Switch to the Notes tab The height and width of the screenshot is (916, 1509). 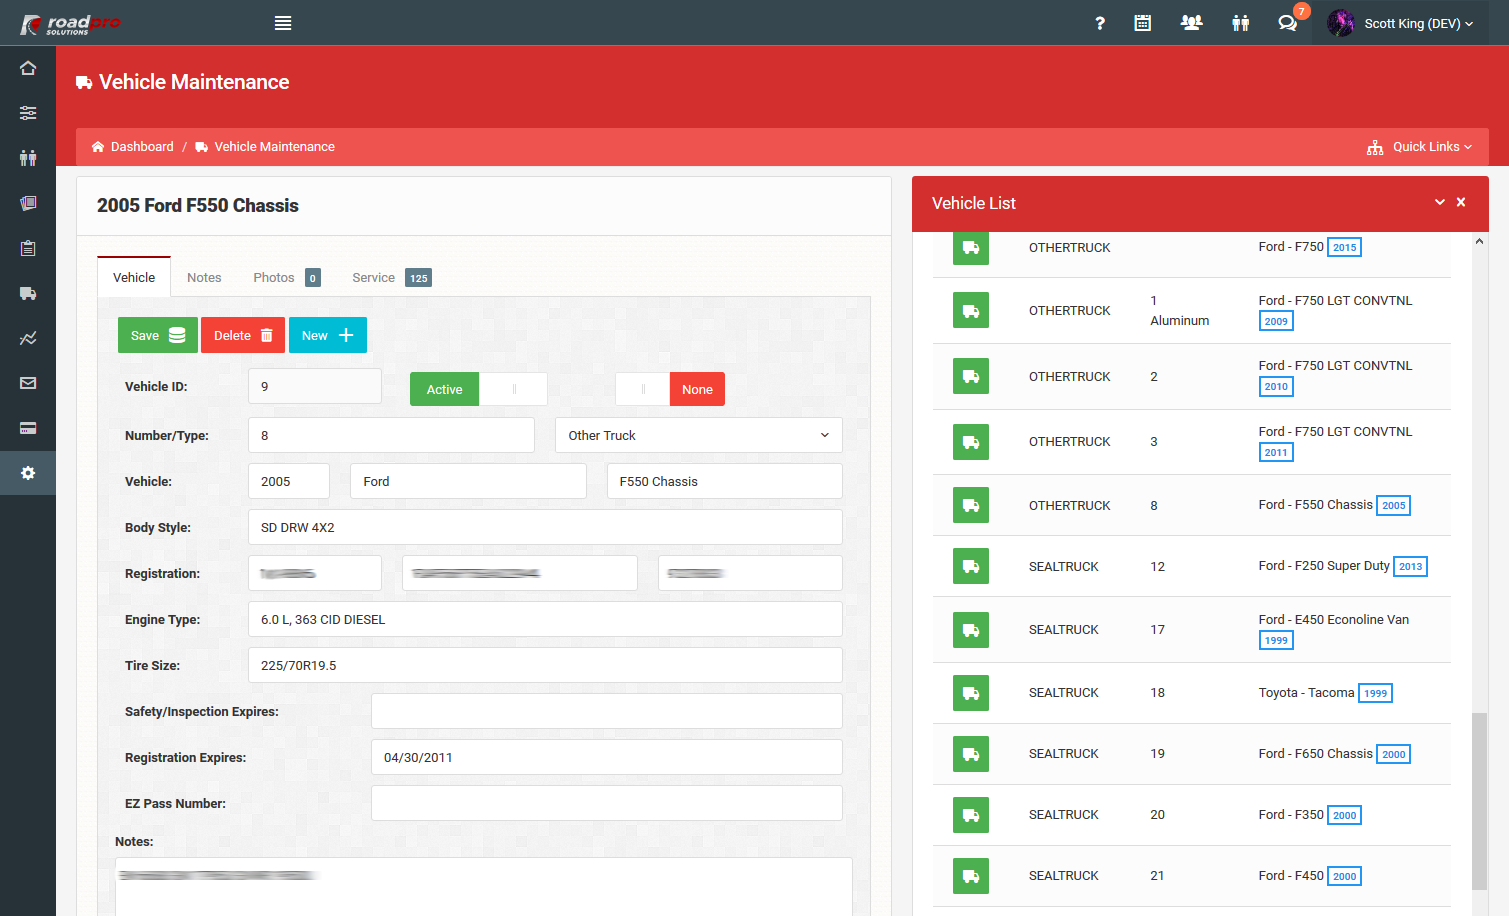point(204,277)
